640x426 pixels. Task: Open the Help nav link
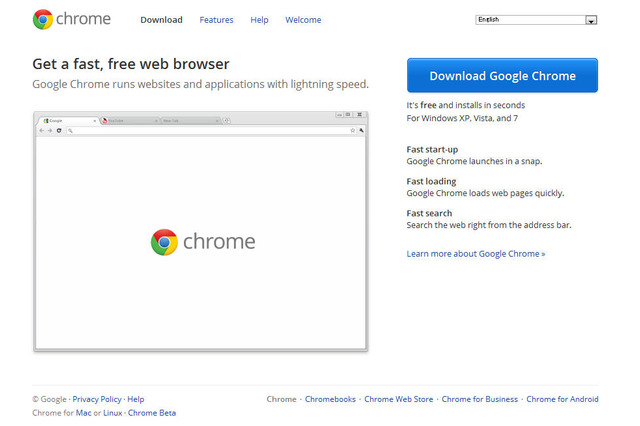[x=259, y=20]
